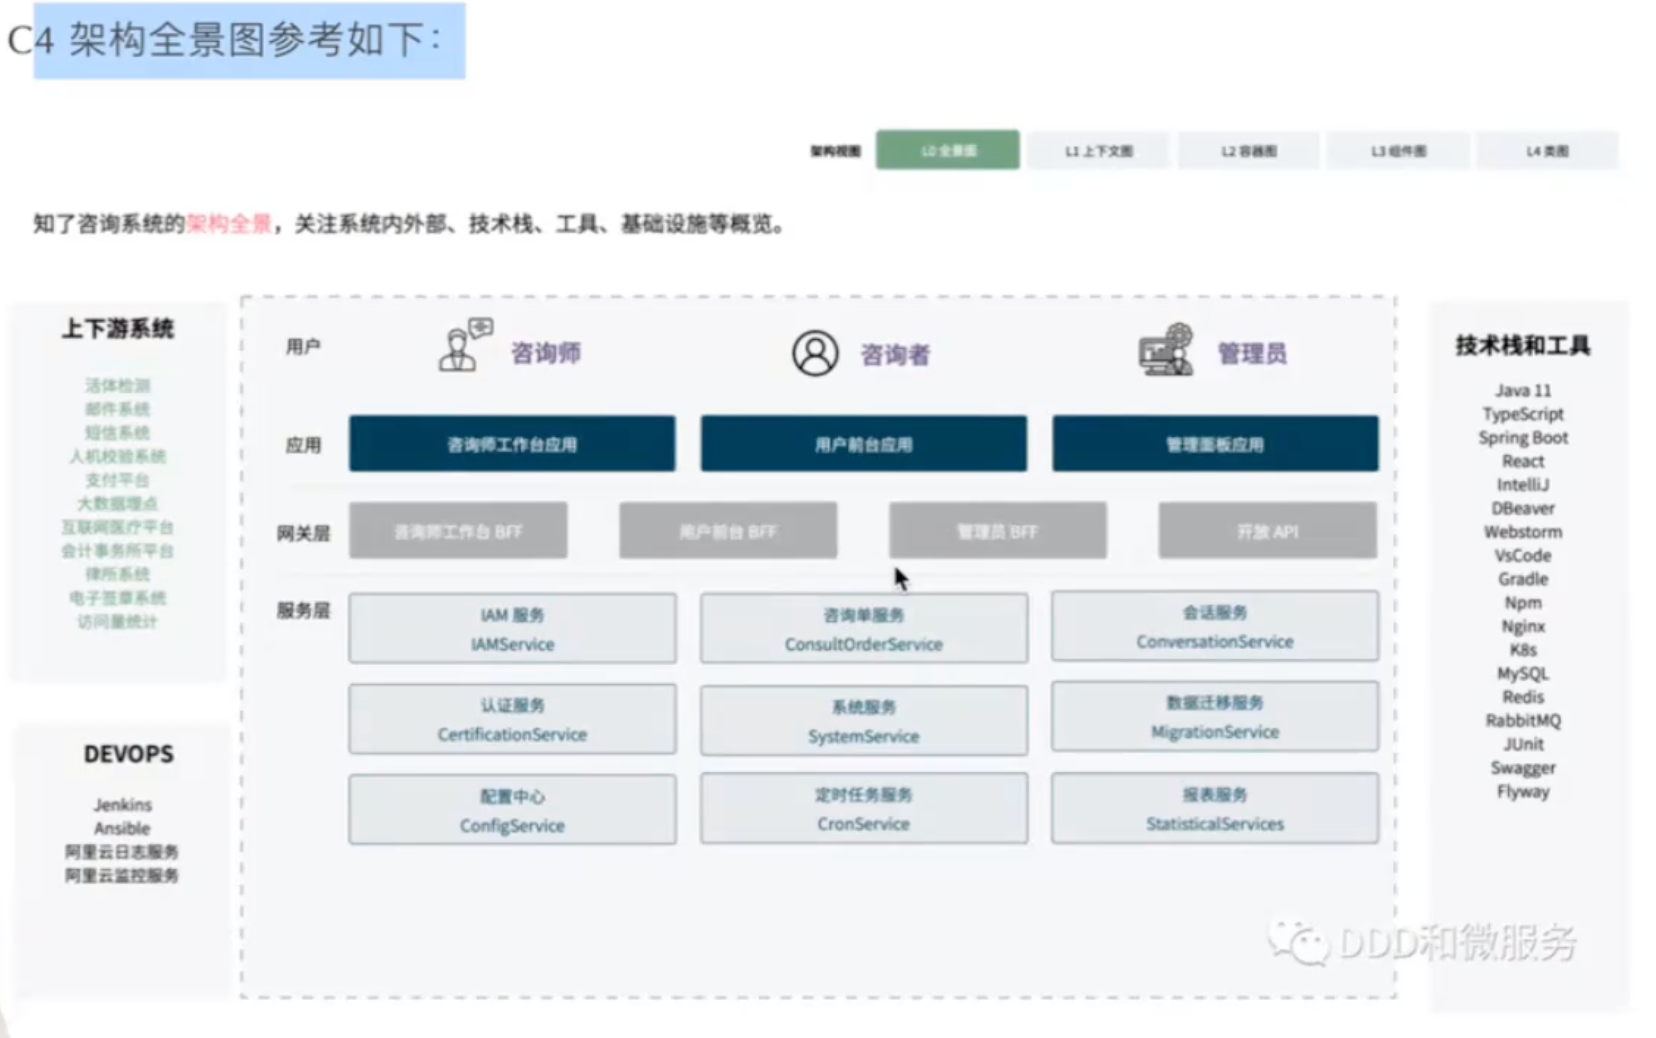
Task: Click Nginx in tech stack list
Action: click(1523, 626)
